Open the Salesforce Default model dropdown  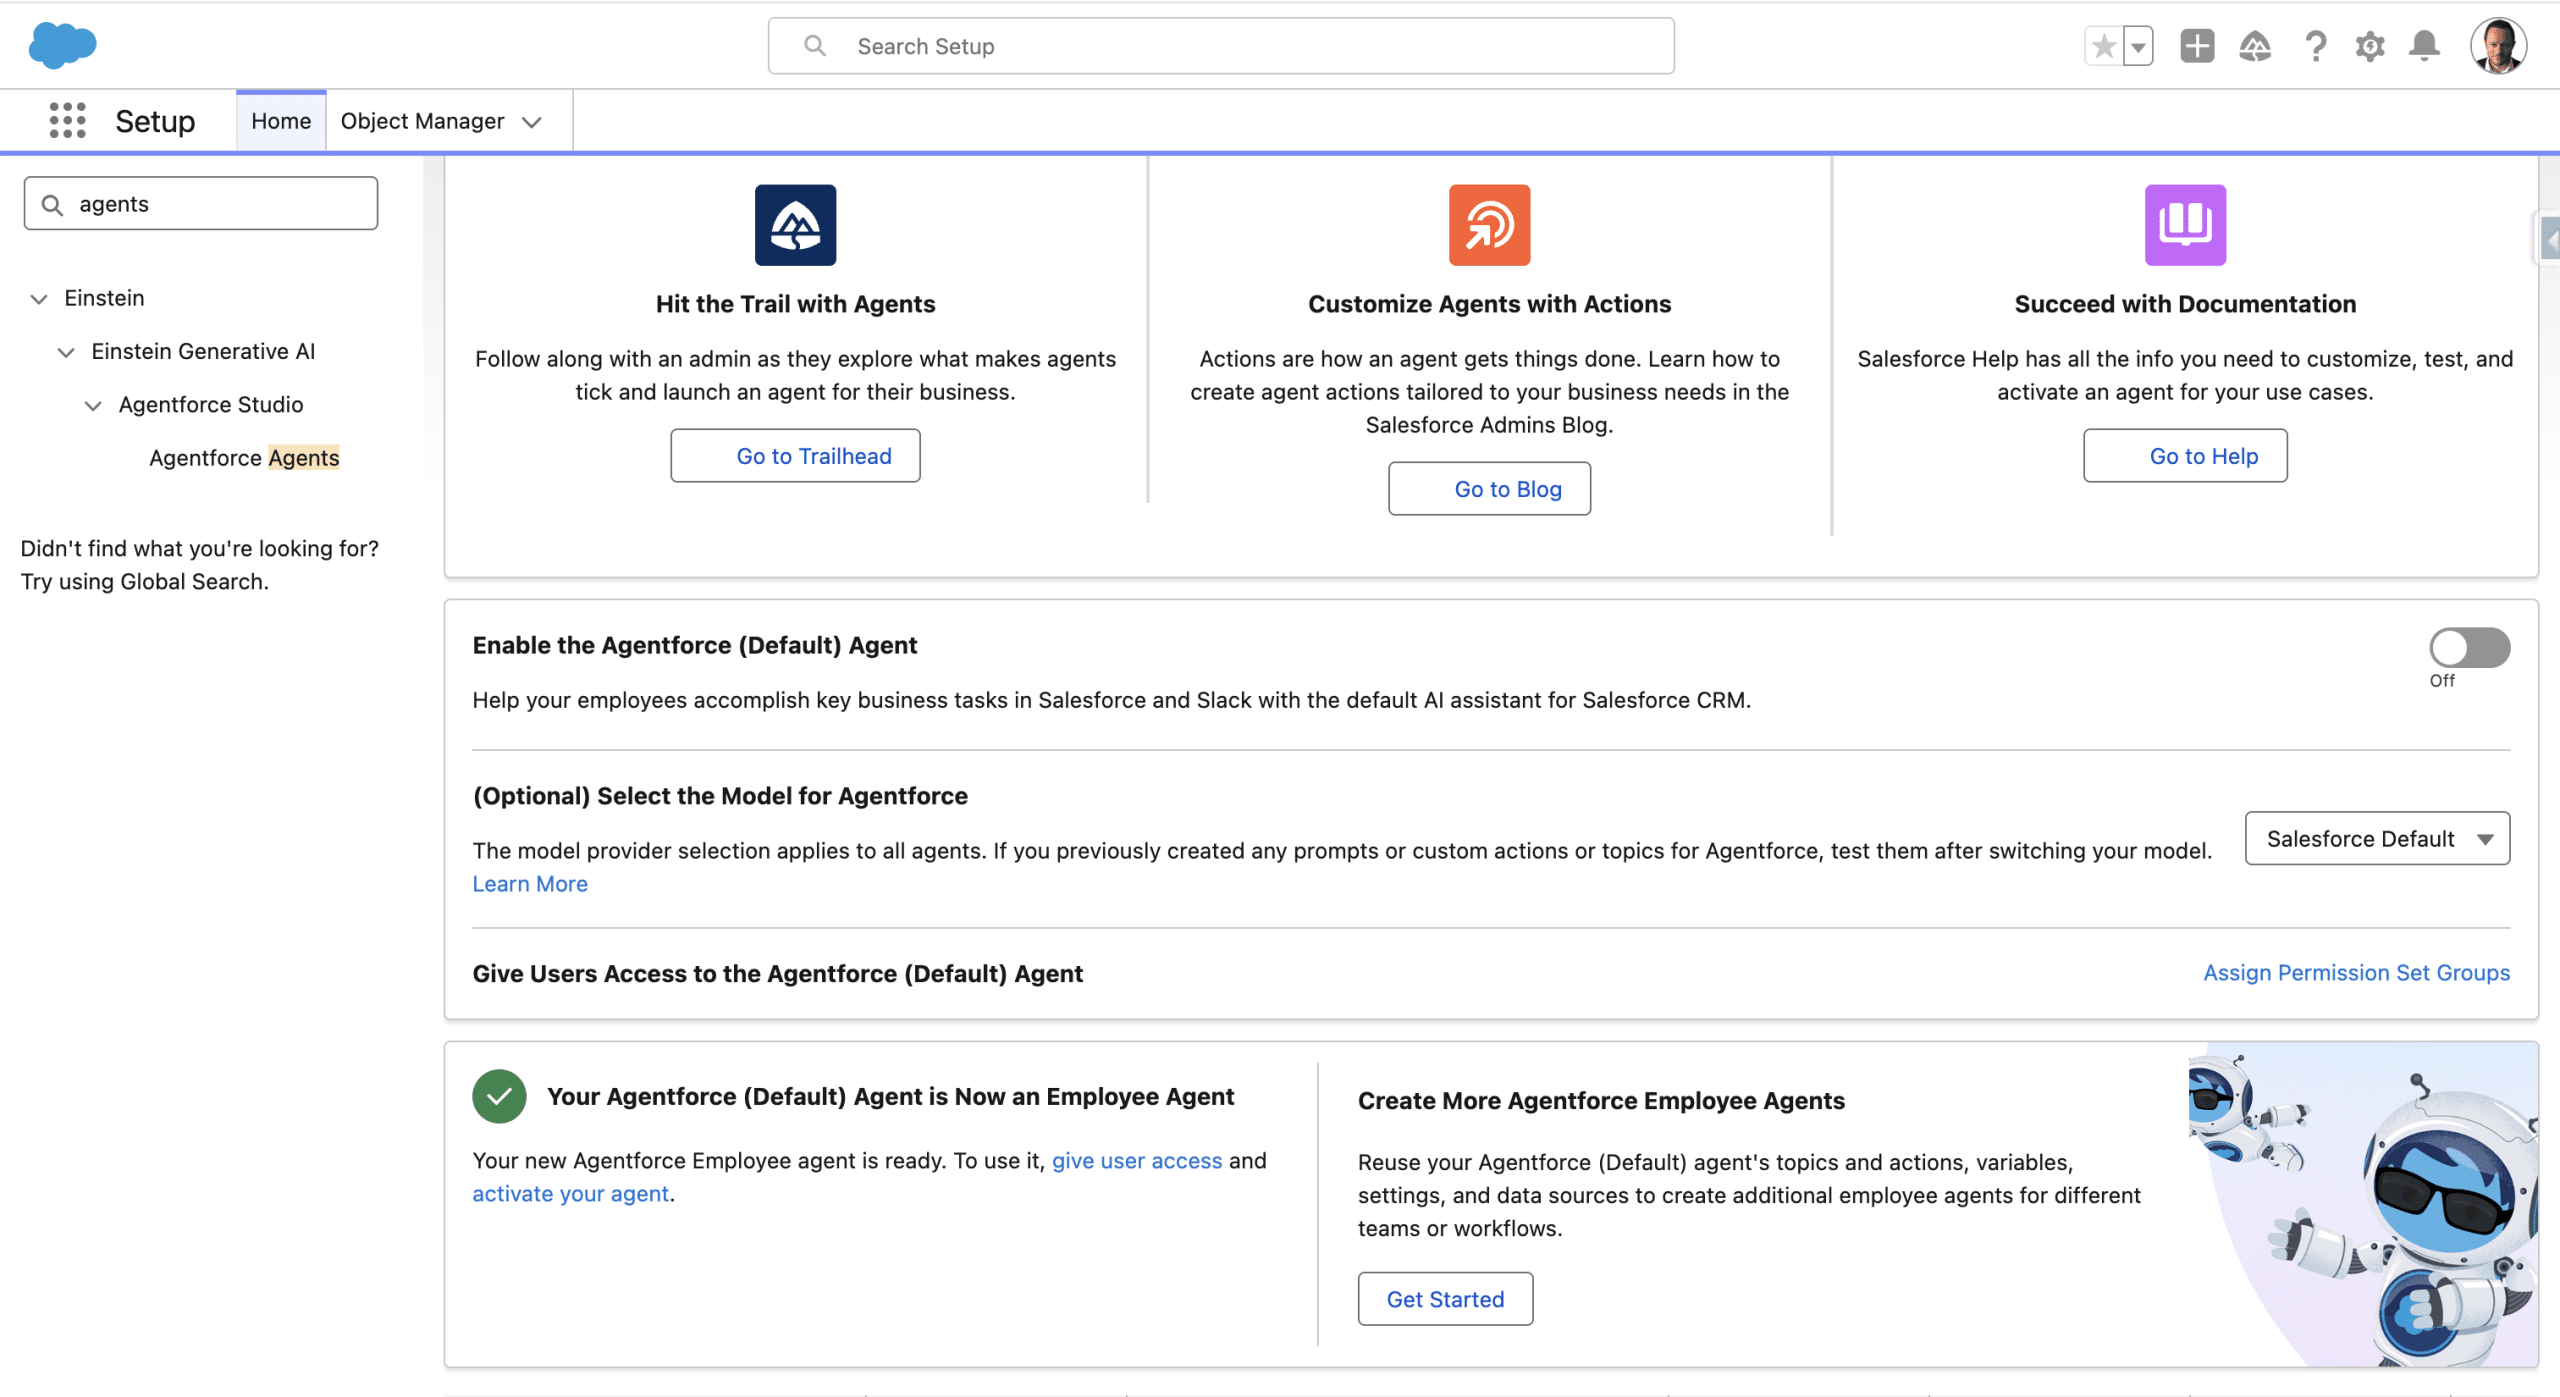tap(2376, 839)
